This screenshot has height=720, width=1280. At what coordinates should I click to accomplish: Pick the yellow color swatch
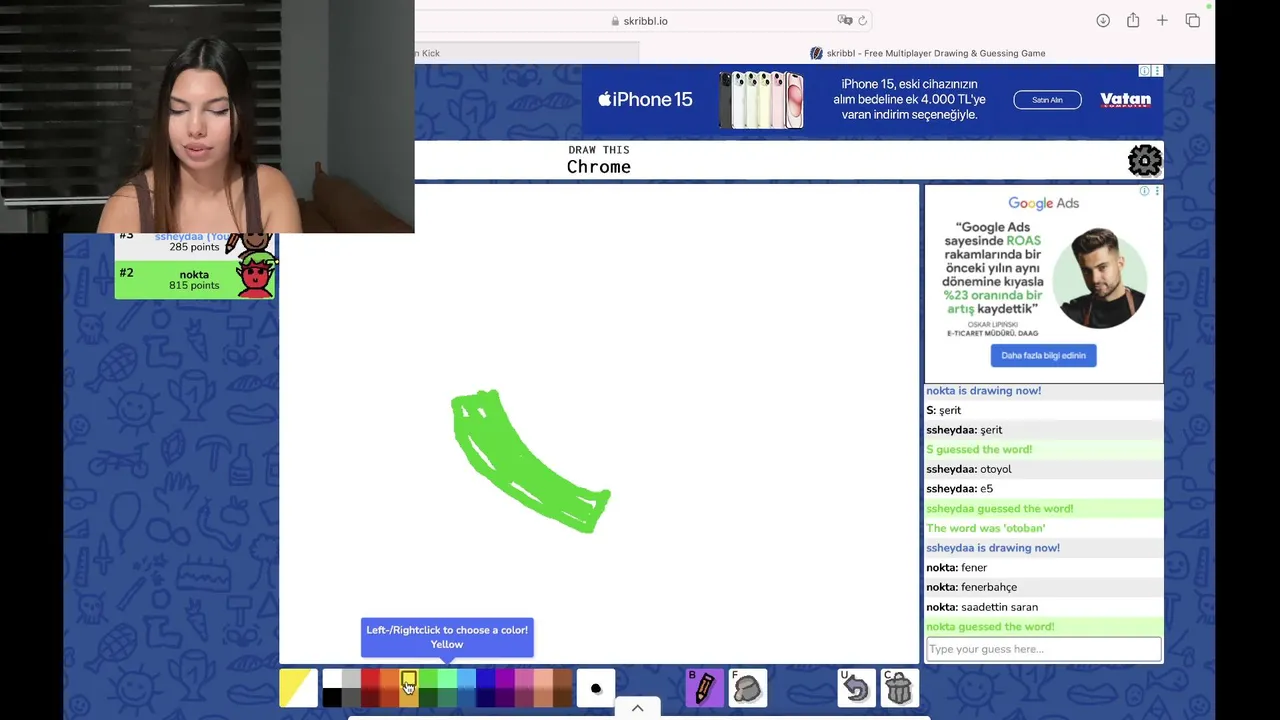pos(409,678)
